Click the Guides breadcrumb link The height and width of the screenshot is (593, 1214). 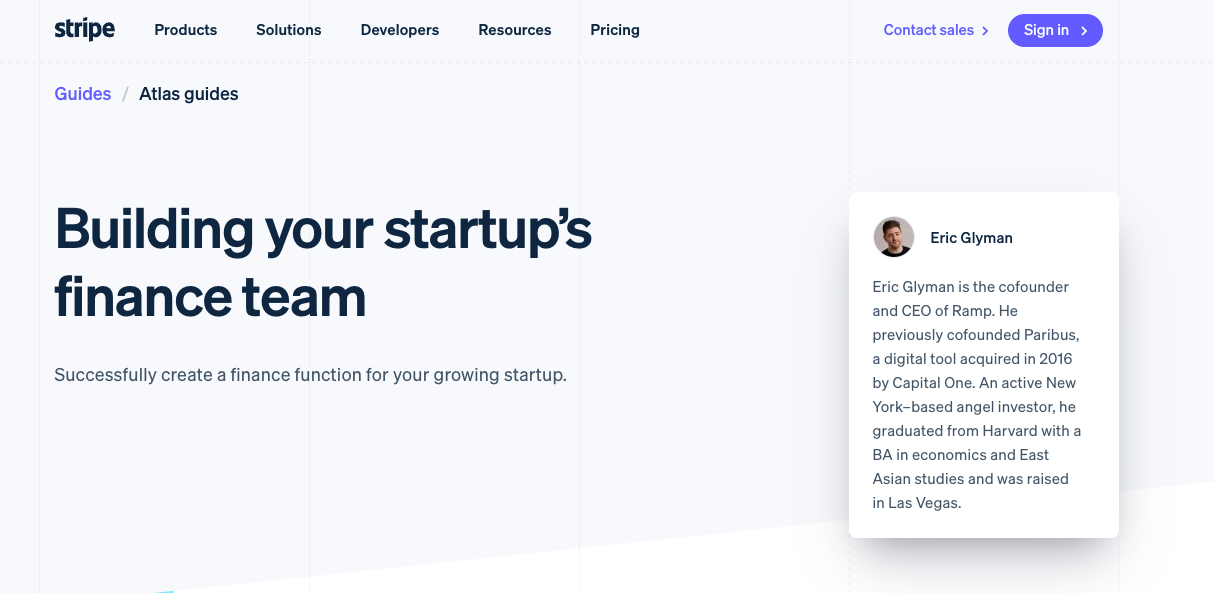[82, 94]
